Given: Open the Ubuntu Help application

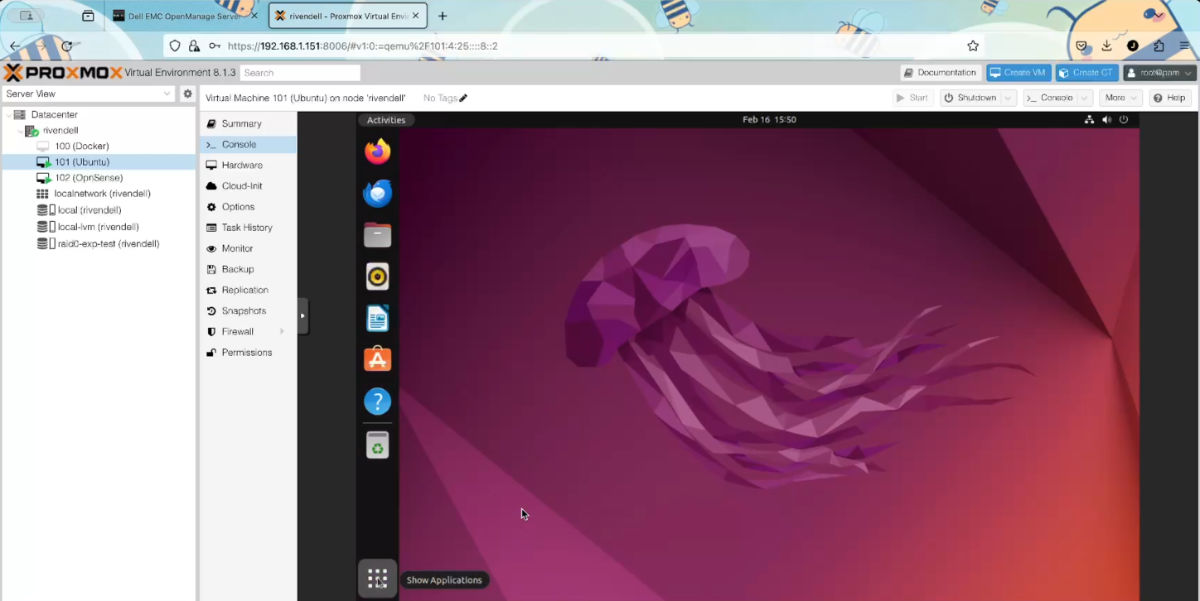Looking at the screenshot, I should coord(377,401).
